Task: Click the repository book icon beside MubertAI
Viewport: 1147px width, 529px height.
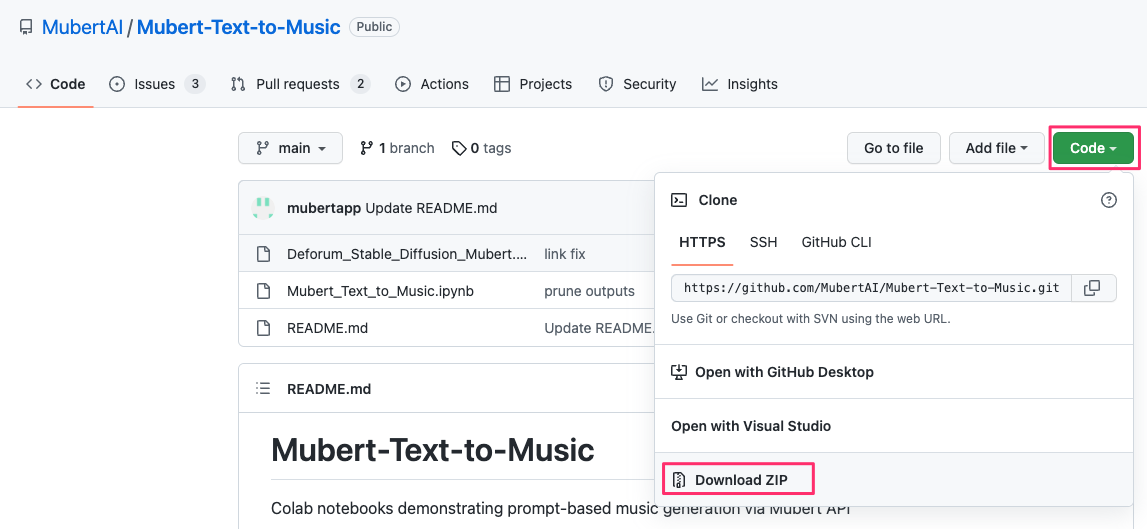Action: pyautogui.click(x=26, y=28)
